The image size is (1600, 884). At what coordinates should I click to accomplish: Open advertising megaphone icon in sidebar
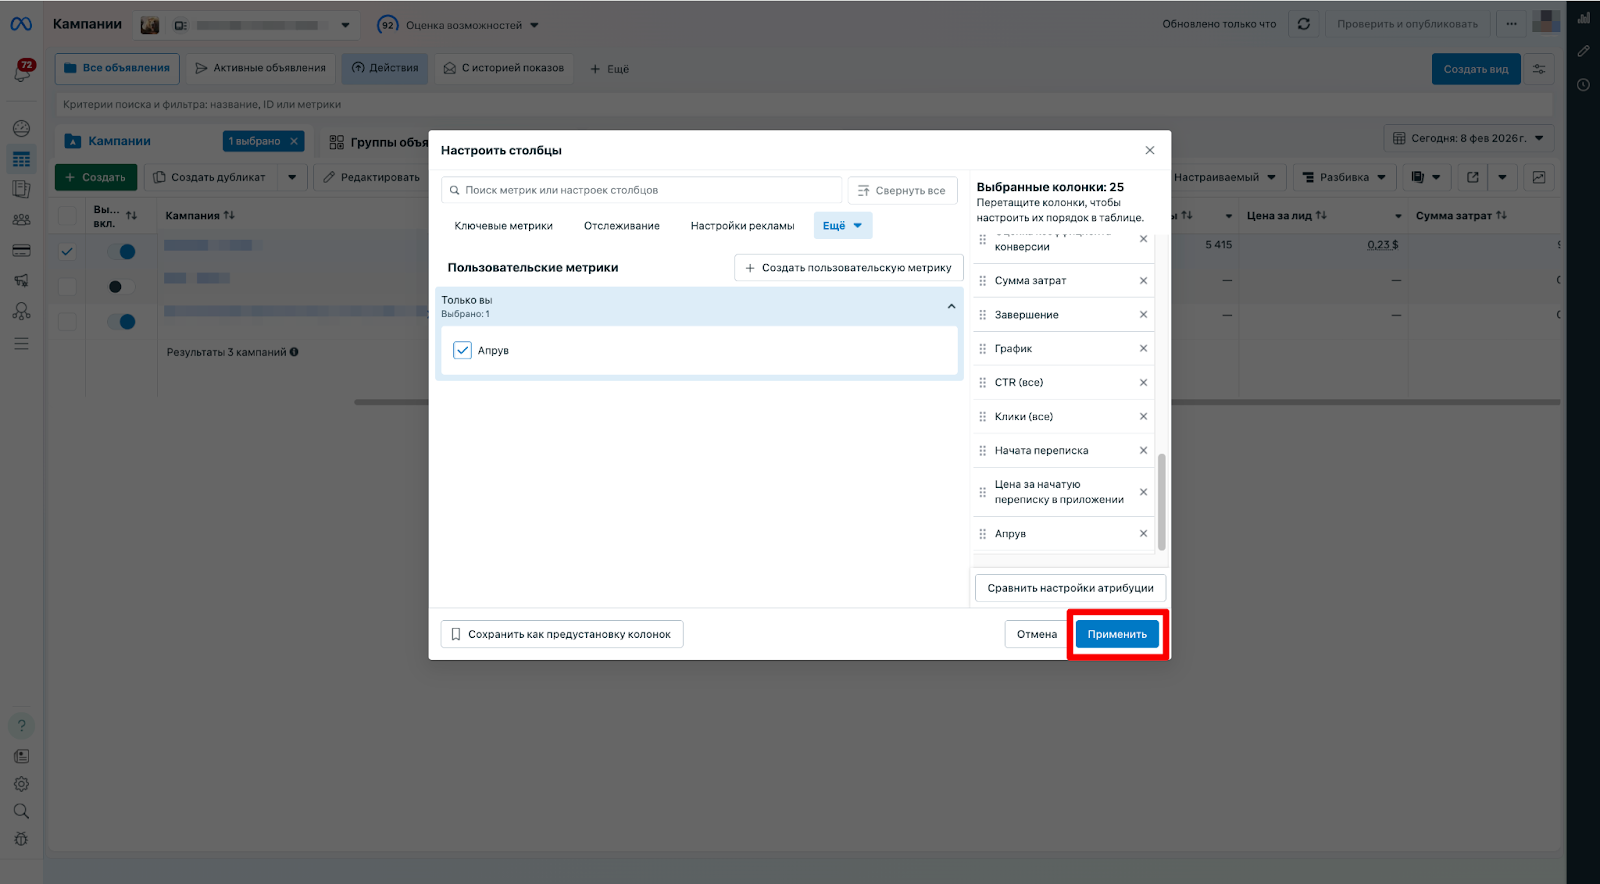[21, 281]
